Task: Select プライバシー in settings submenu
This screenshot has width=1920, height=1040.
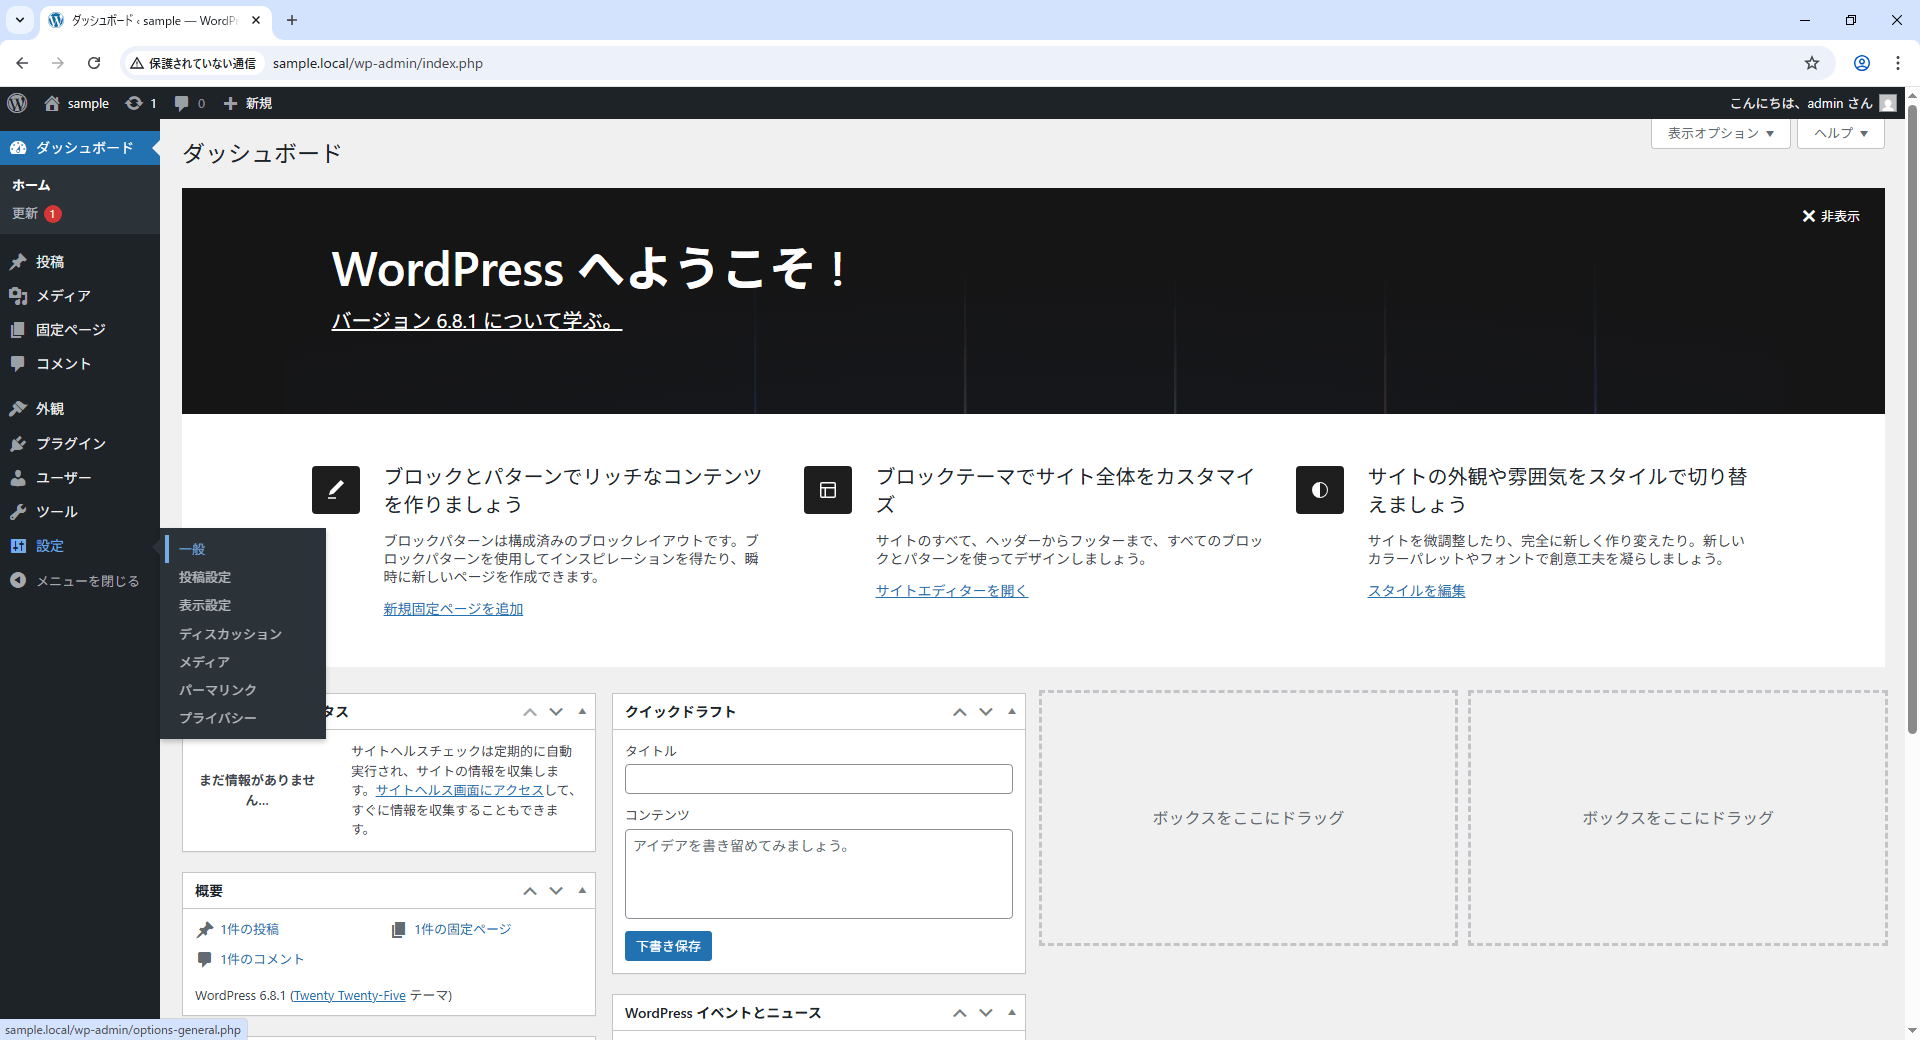Action: pyautogui.click(x=218, y=718)
